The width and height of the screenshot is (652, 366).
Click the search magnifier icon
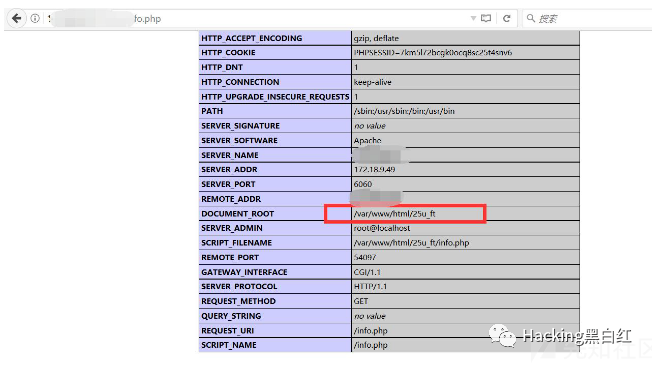tap(531, 18)
